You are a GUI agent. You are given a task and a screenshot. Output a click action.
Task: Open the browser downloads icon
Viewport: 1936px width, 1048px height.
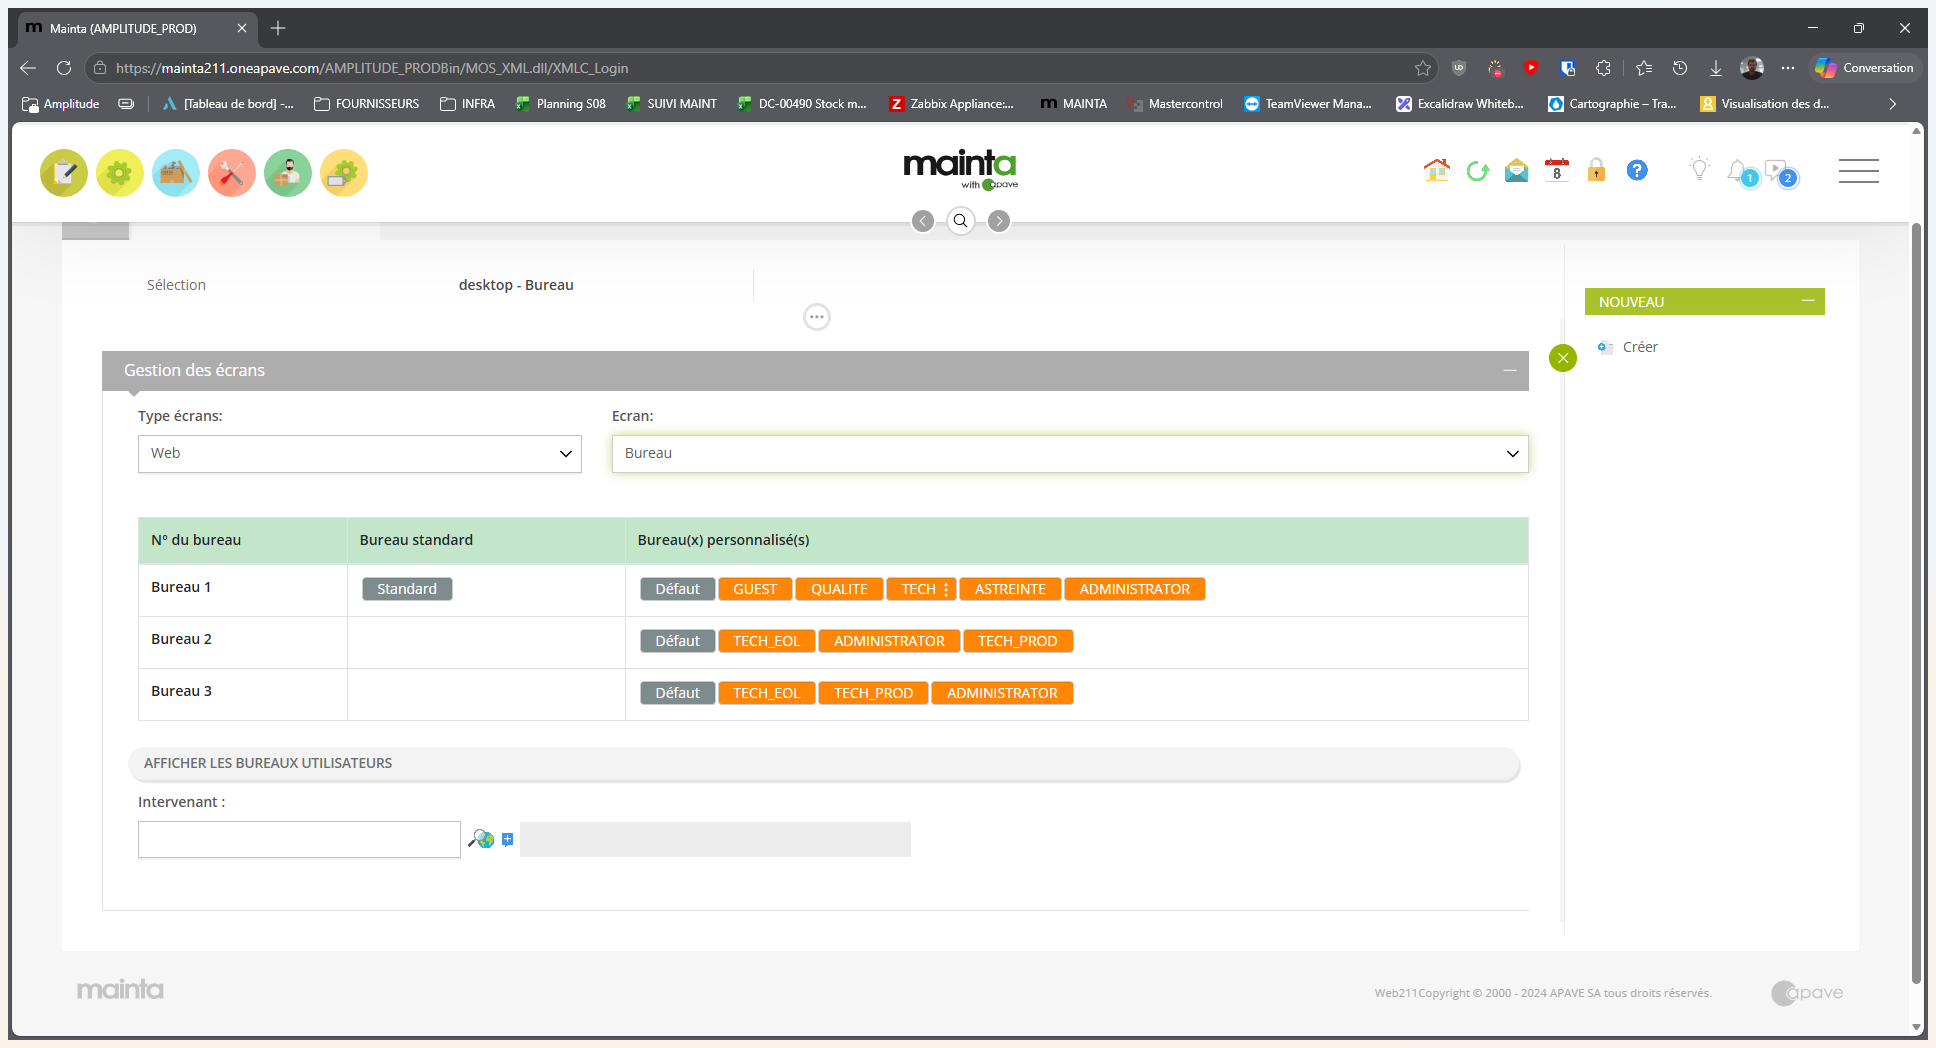(x=1716, y=68)
